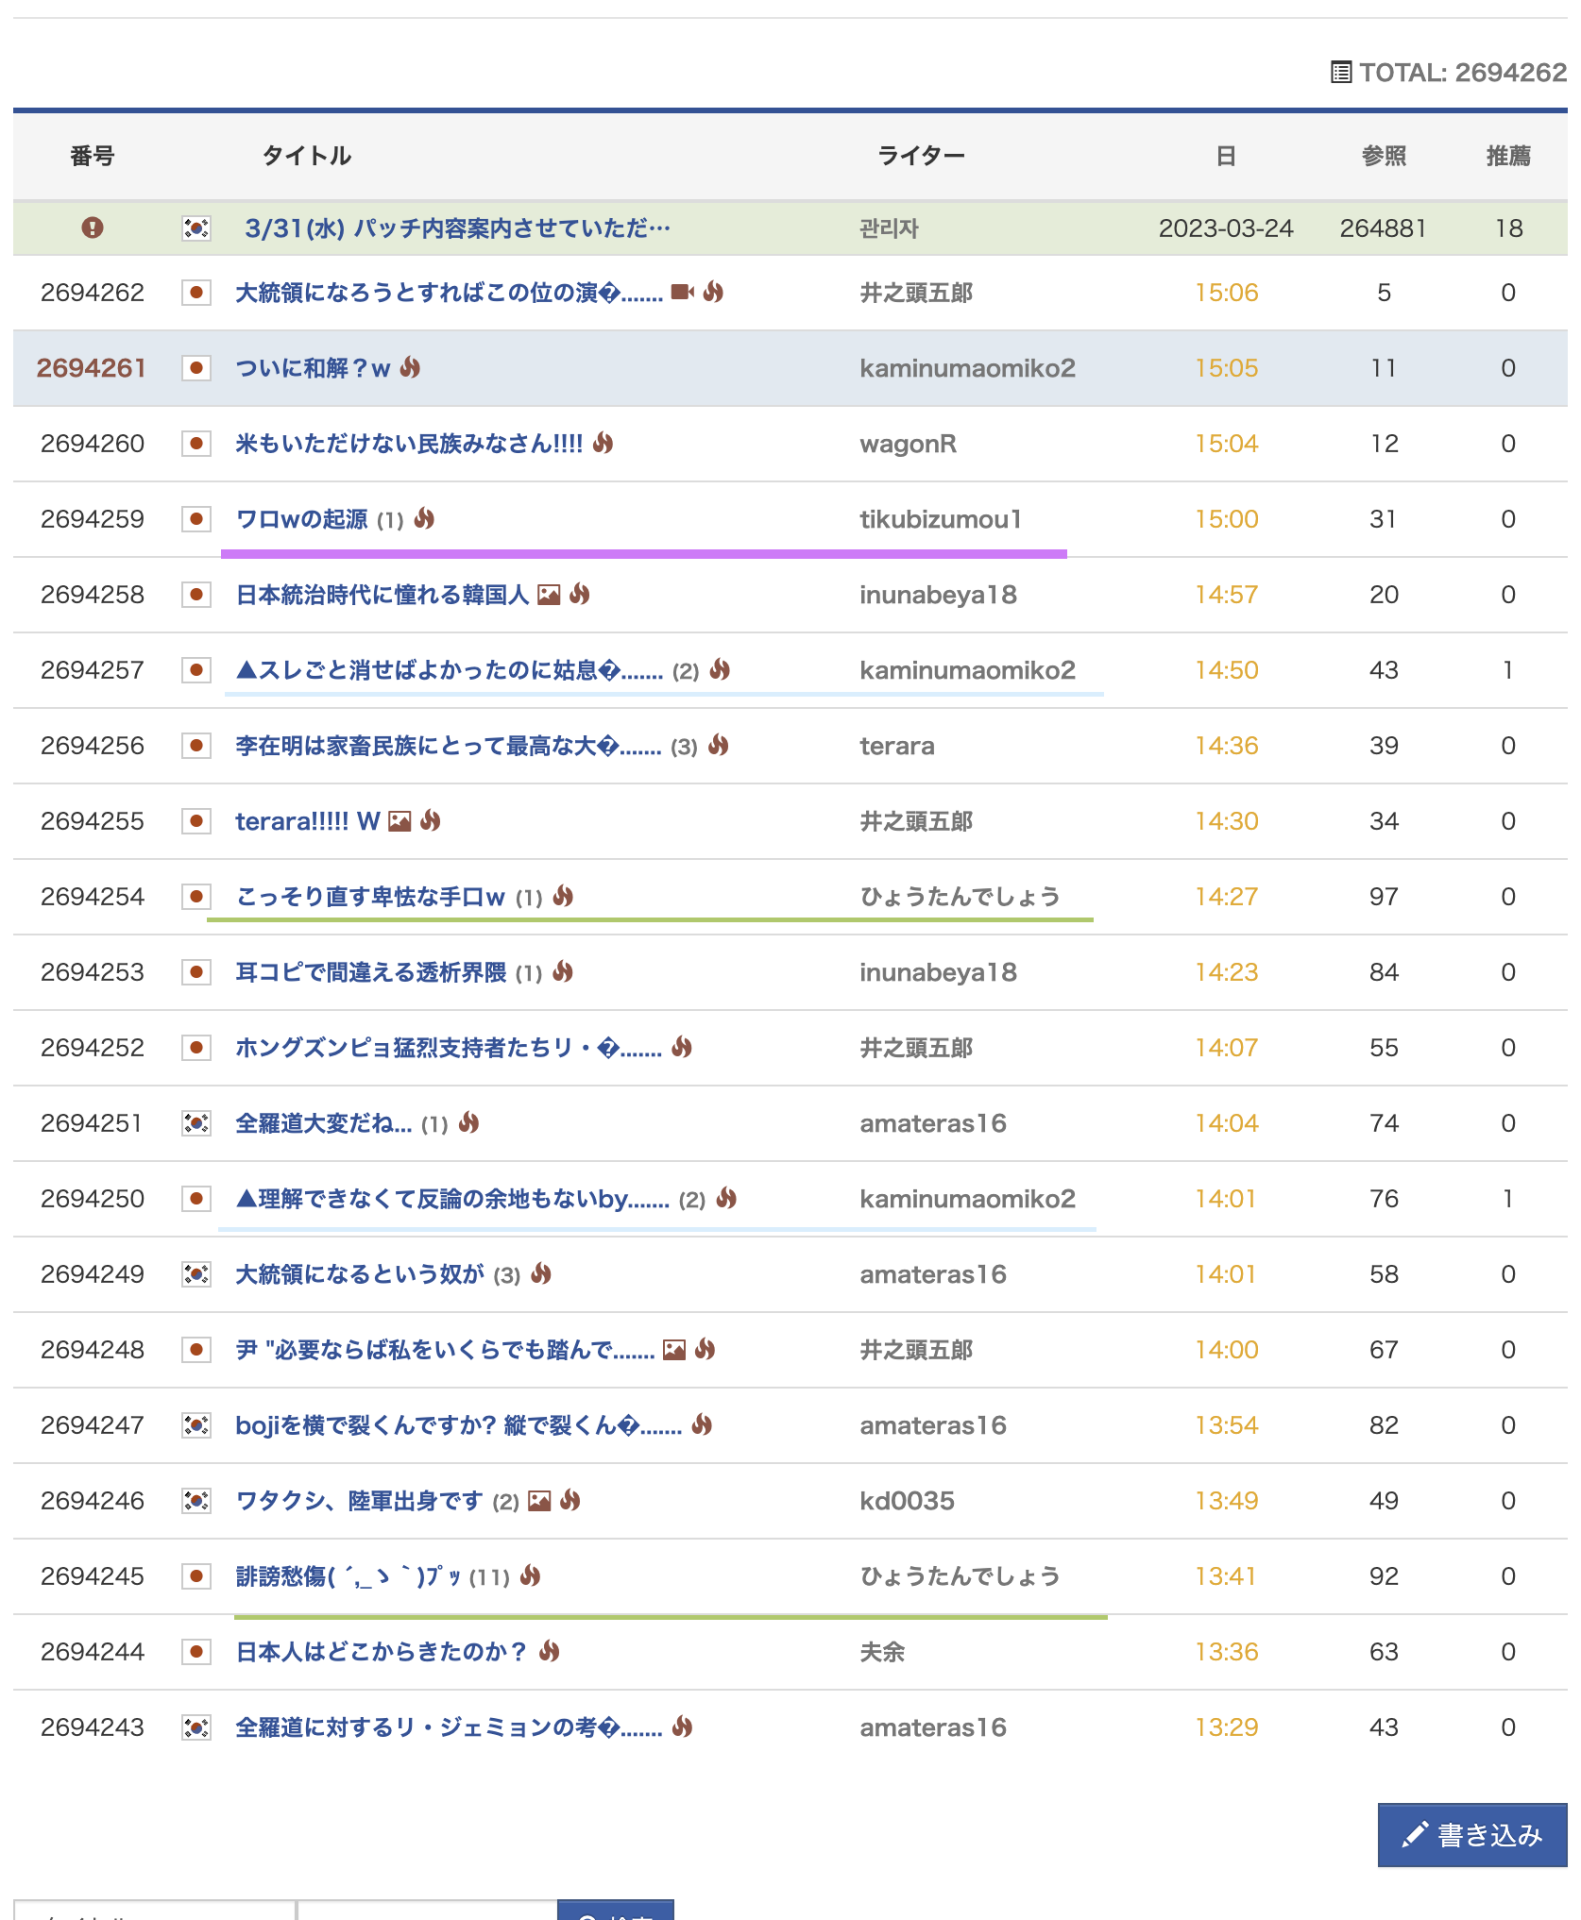The image size is (1581, 1920).
Task: Click the Japan flag icon on post 2694259
Action: tap(196, 519)
